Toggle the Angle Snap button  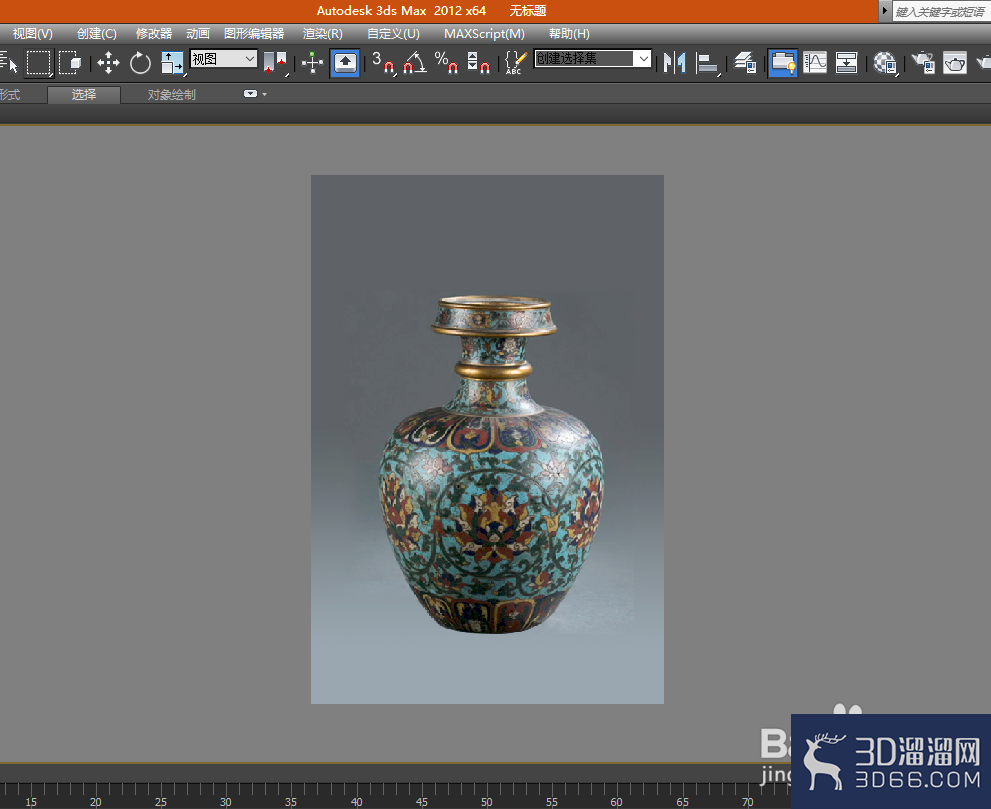415,63
